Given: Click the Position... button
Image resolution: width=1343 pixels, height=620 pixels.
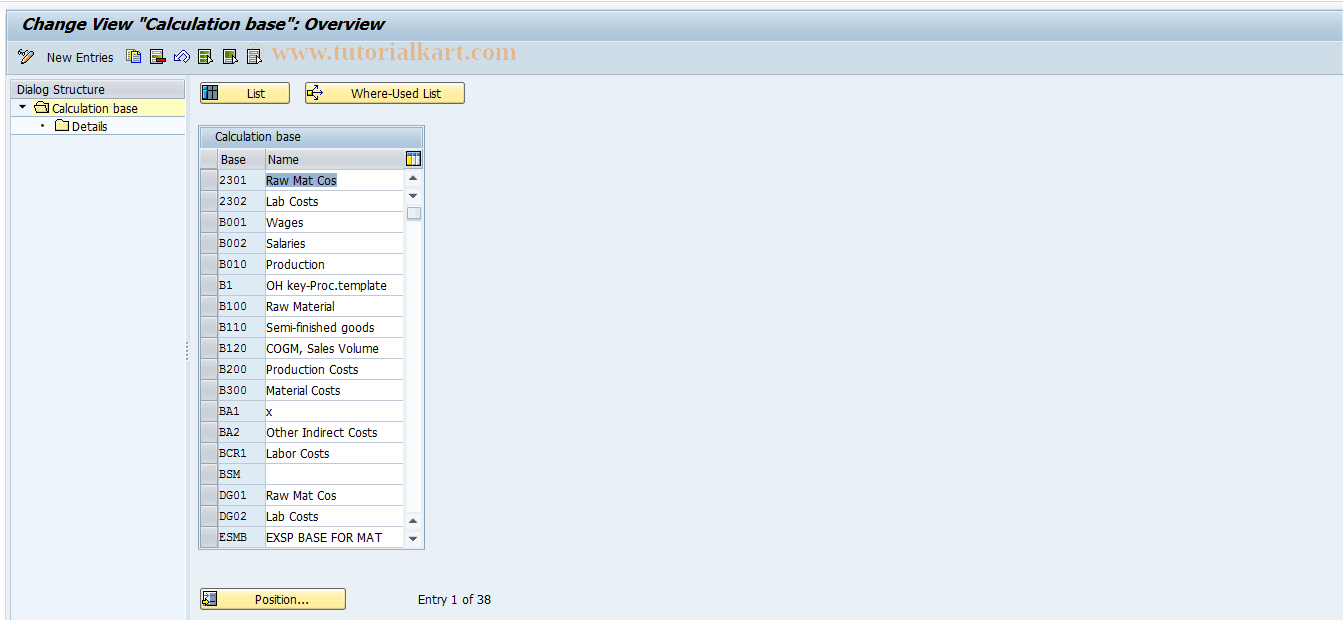Looking at the screenshot, I should coord(273,599).
